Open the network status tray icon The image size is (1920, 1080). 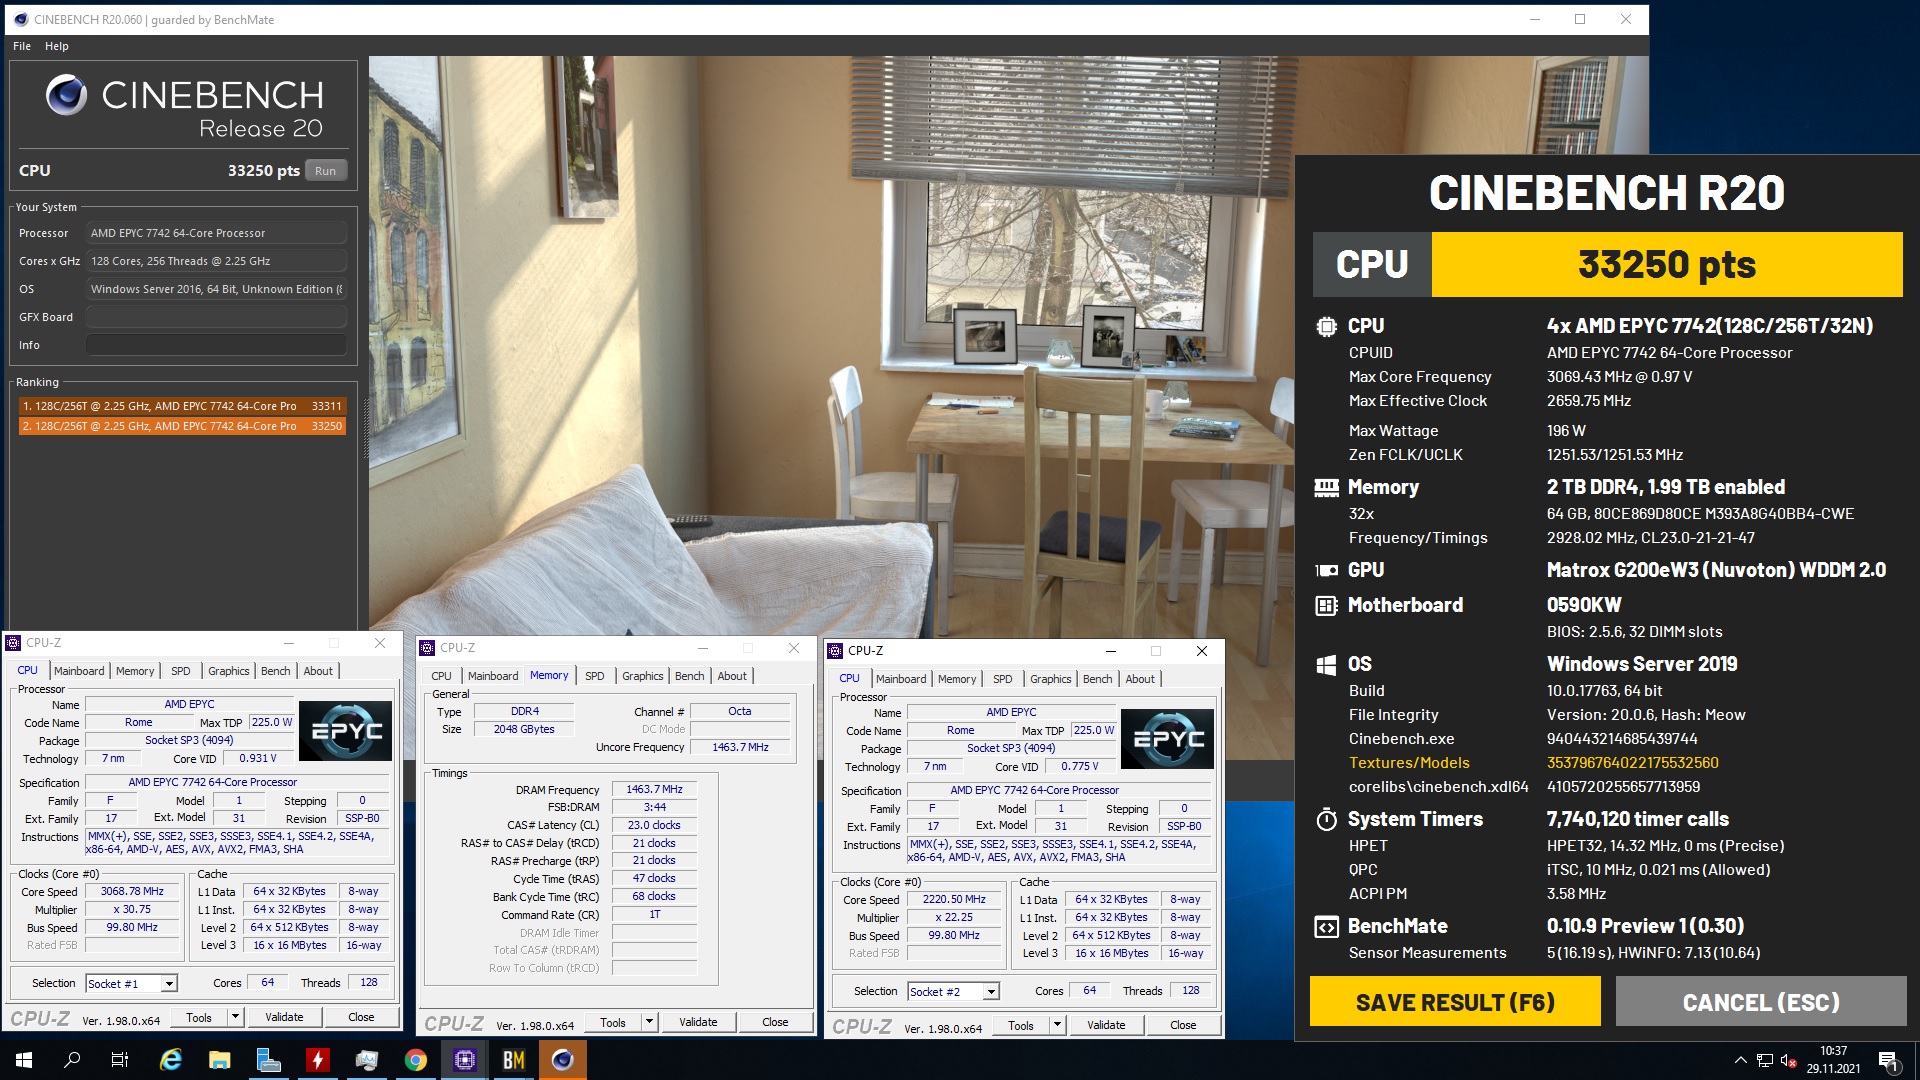click(x=1765, y=1060)
